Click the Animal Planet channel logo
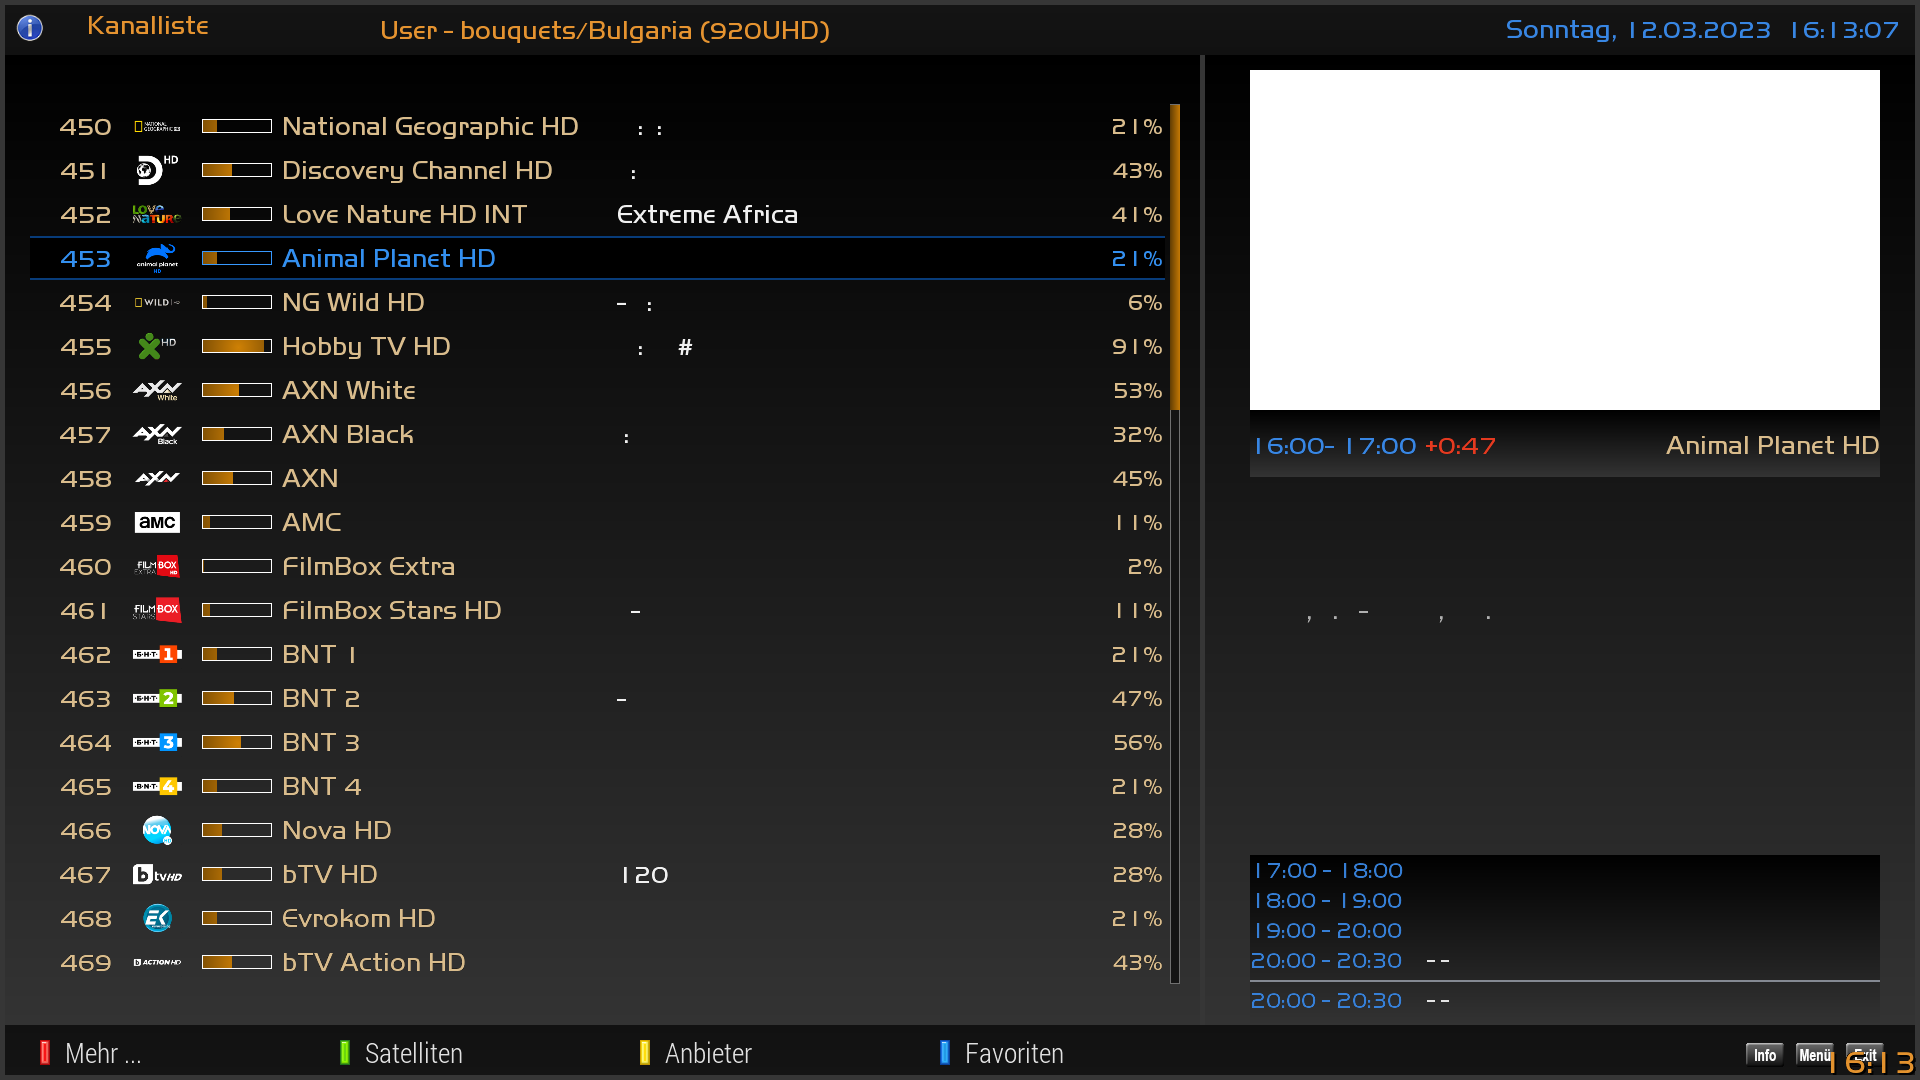 coord(157,258)
